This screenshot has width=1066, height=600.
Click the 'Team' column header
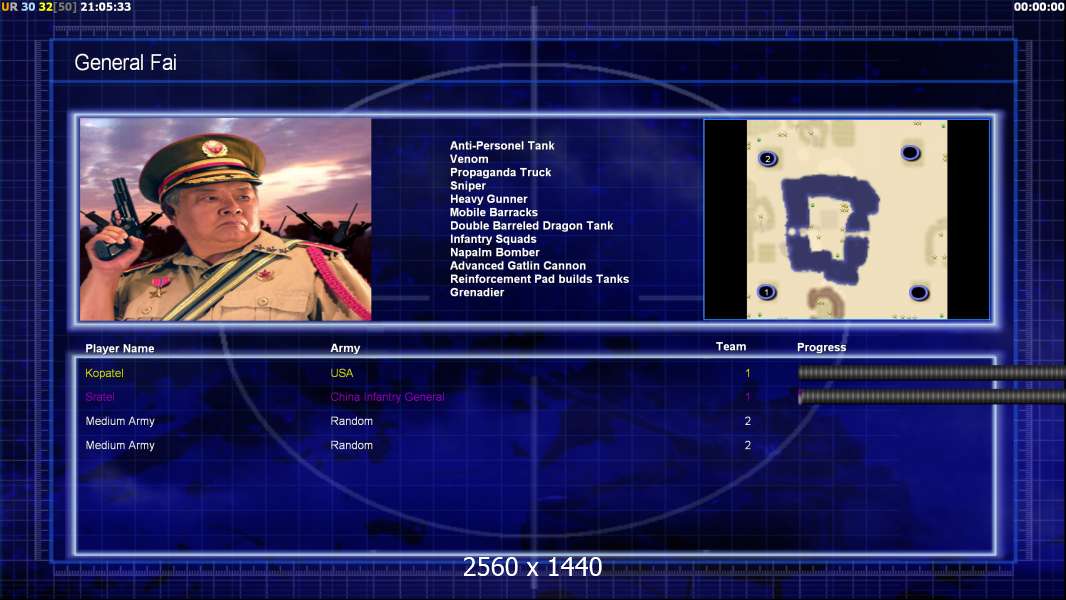point(731,347)
